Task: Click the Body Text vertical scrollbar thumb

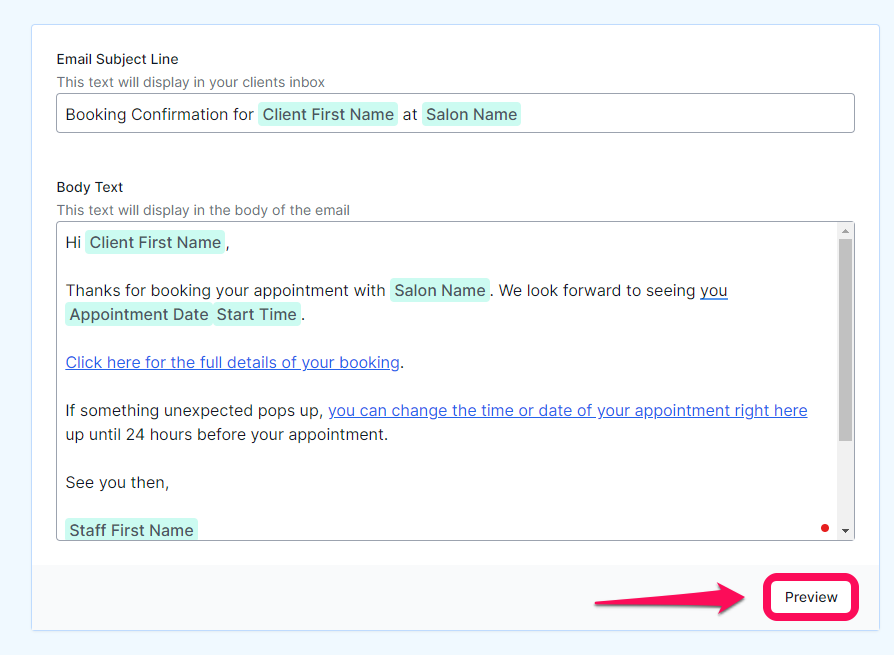Action: [845, 340]
